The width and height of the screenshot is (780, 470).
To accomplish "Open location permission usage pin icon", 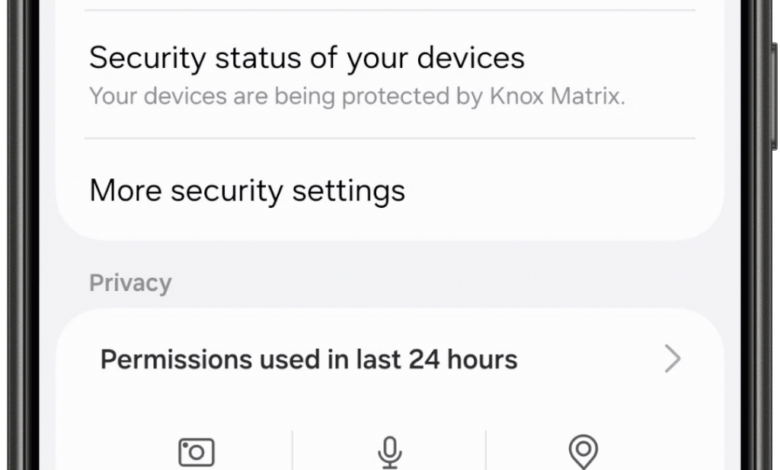I will click(583, 452).
